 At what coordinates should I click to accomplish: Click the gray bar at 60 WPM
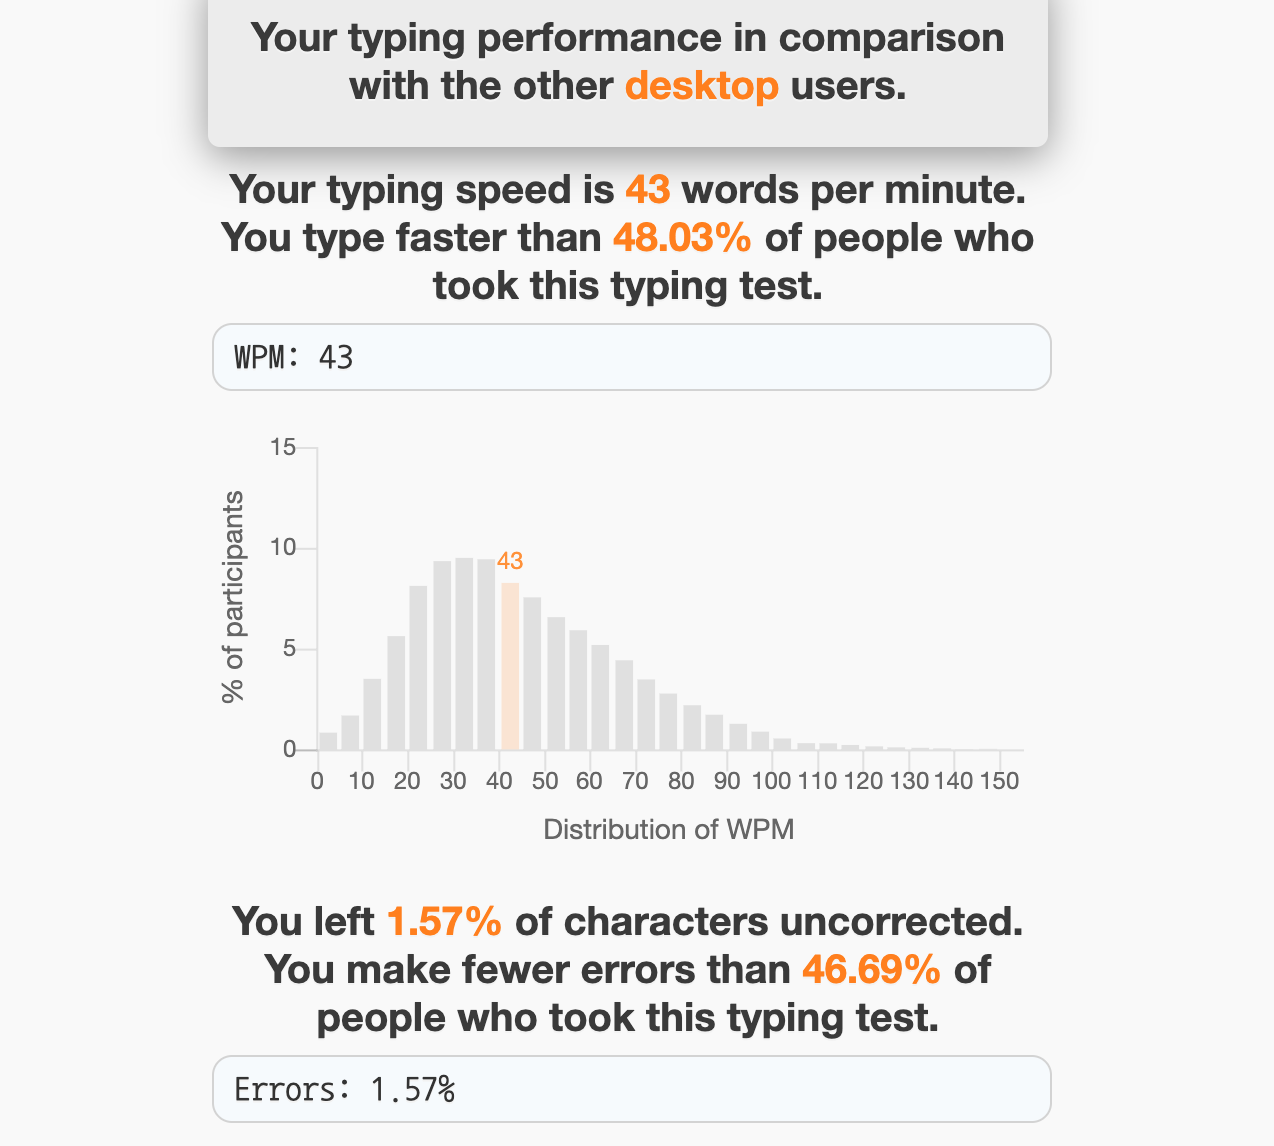[600, 697]
